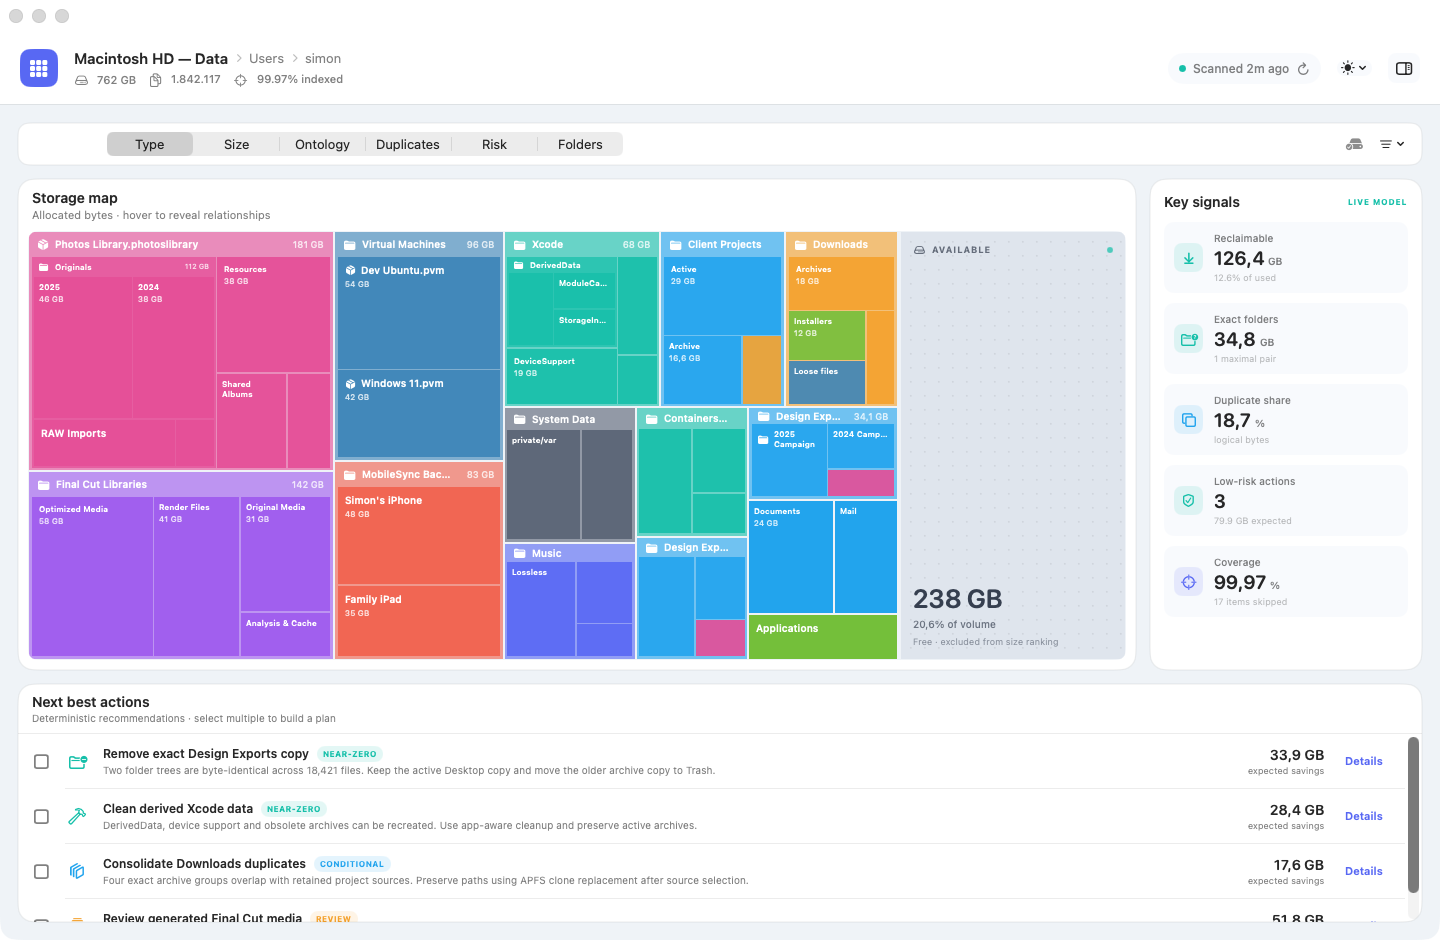Click the System Data folder icon
This screenshot has width=1440, height=940.
520,420
